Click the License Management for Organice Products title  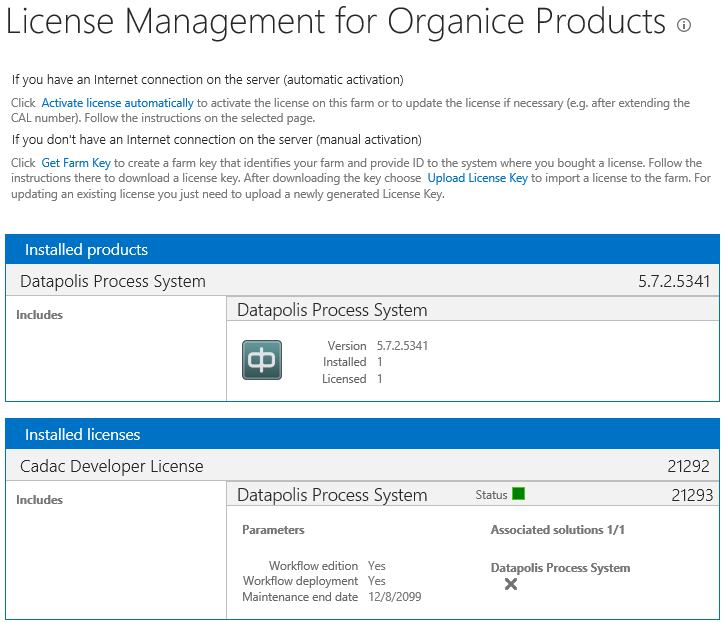coord(336,22)
